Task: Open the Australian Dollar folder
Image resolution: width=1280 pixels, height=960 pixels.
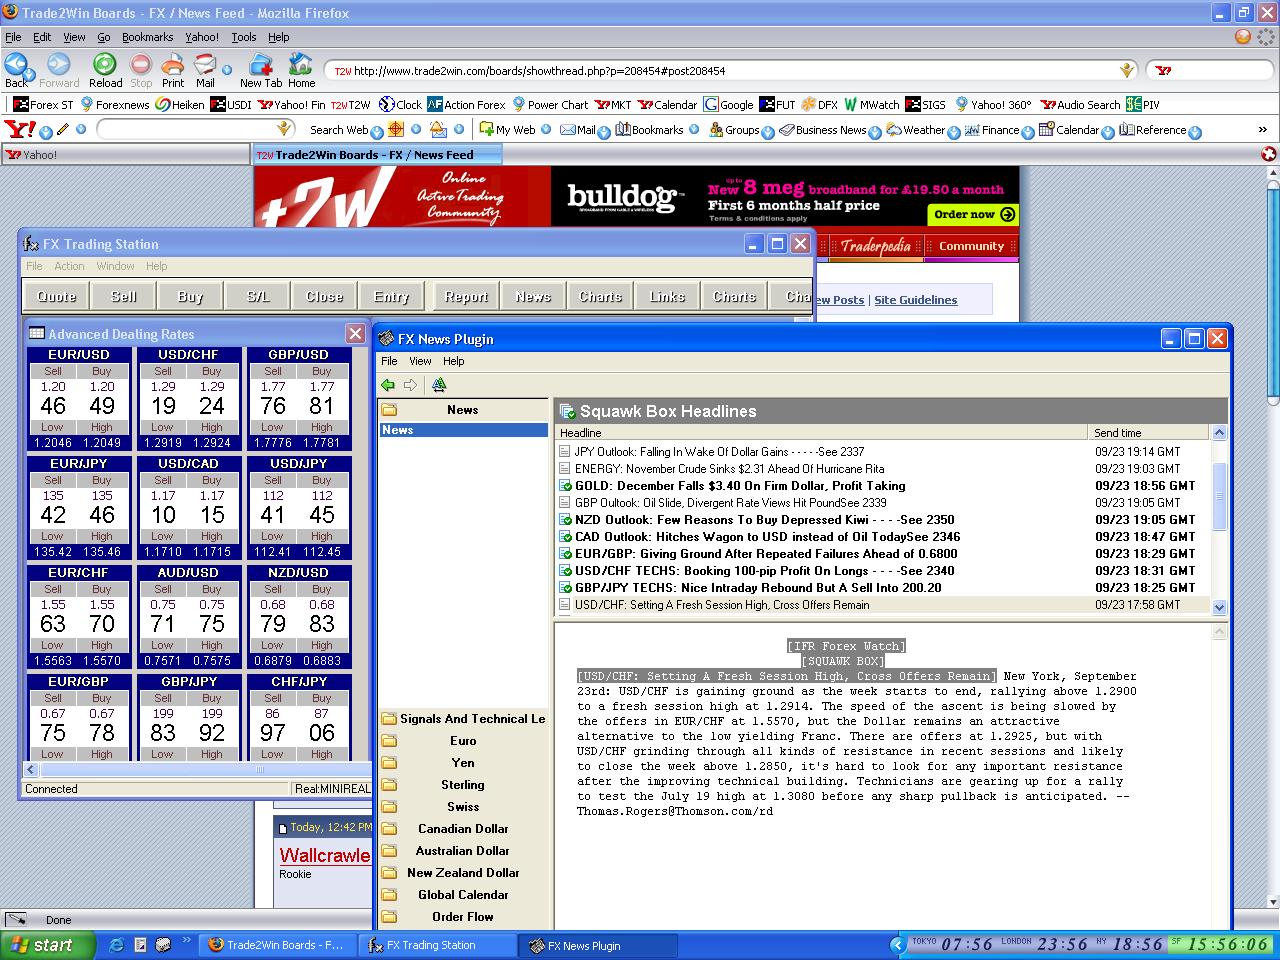Action: 463,851
